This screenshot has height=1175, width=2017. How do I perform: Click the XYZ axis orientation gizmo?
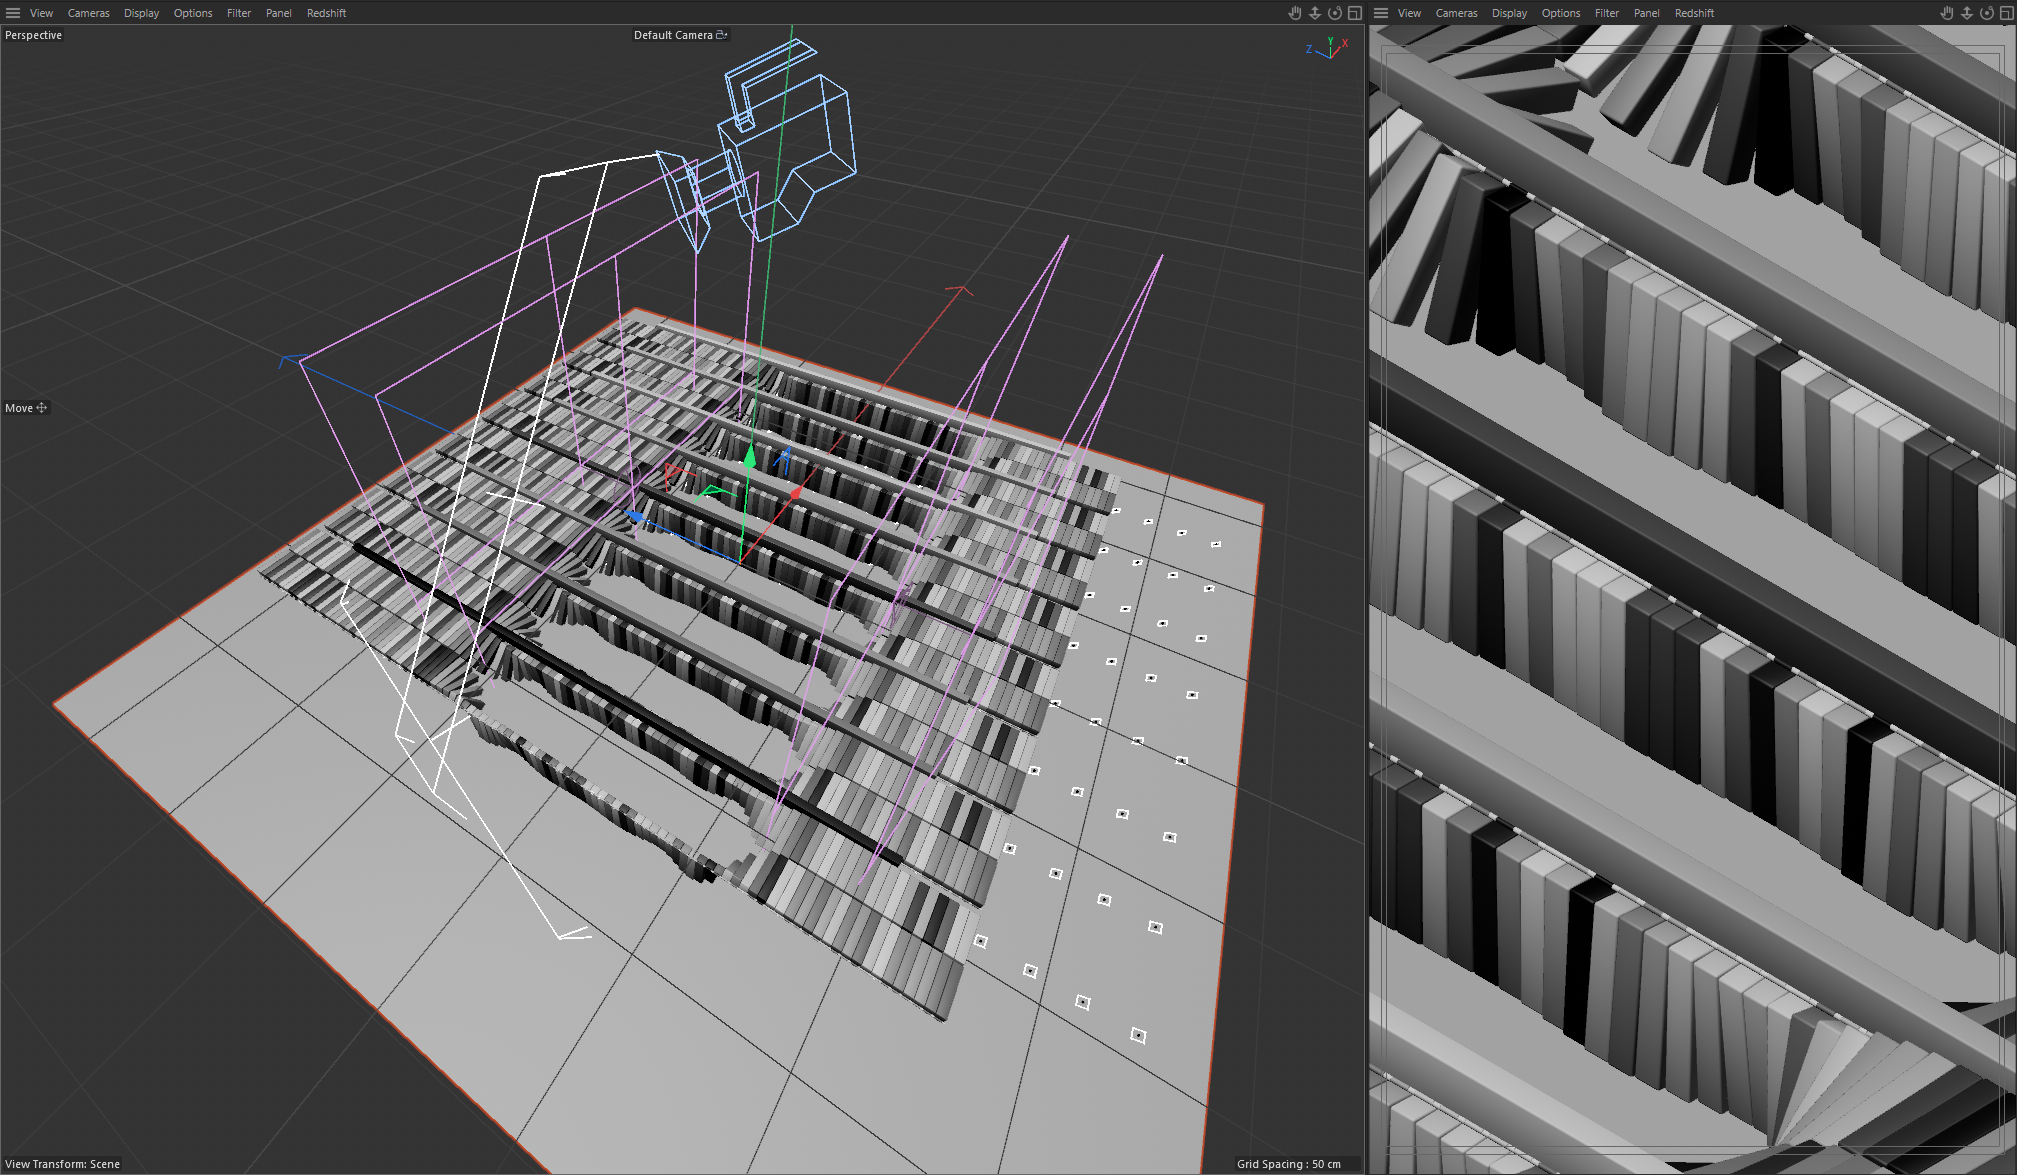click(1328, 48)
